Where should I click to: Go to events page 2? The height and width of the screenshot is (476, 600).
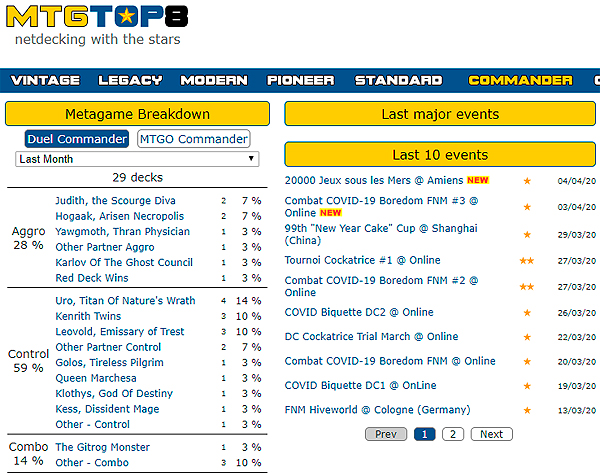[x=453, y=434]
